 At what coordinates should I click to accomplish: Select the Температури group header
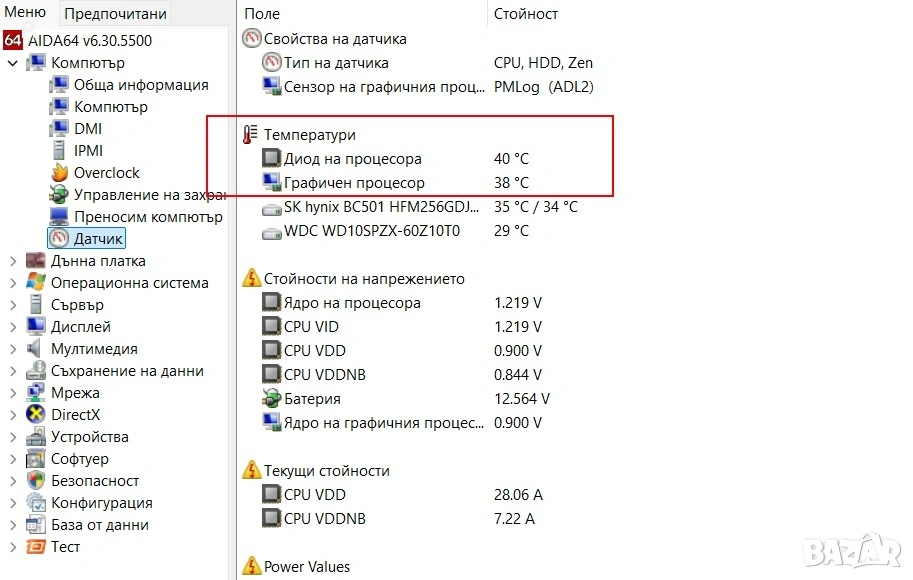[x=299, y=135]
